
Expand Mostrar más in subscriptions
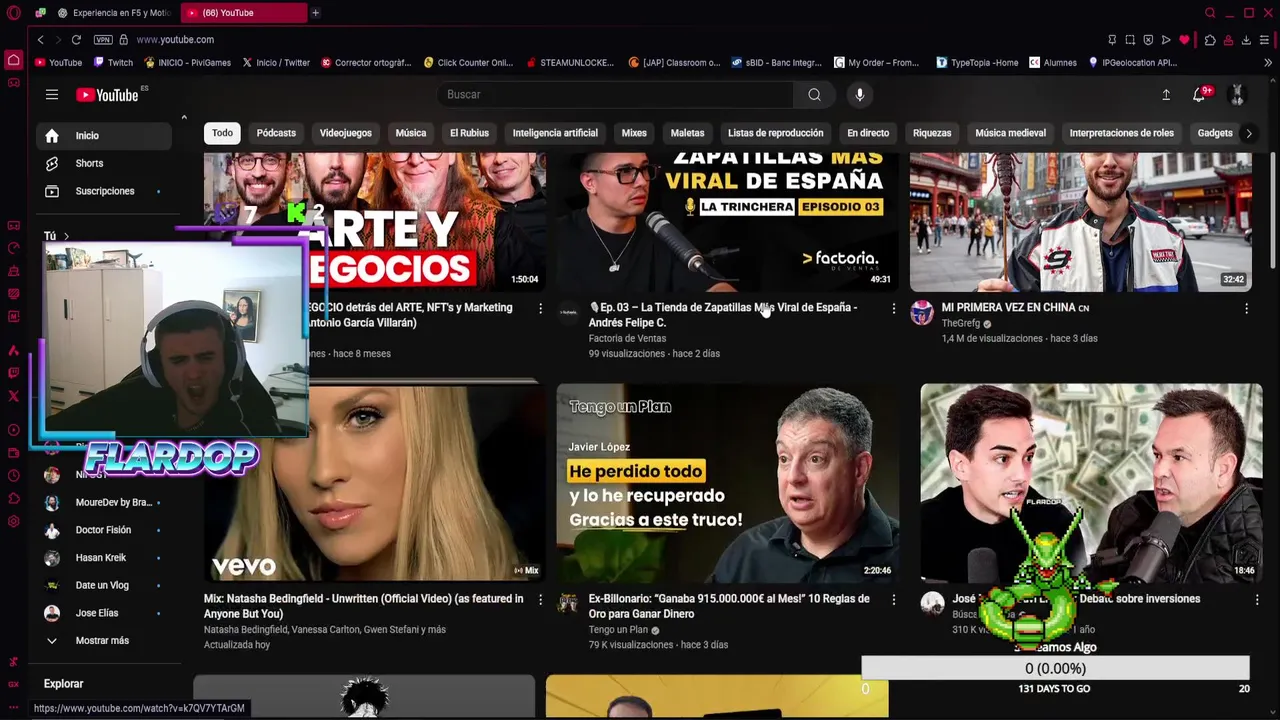pos(103,640)
